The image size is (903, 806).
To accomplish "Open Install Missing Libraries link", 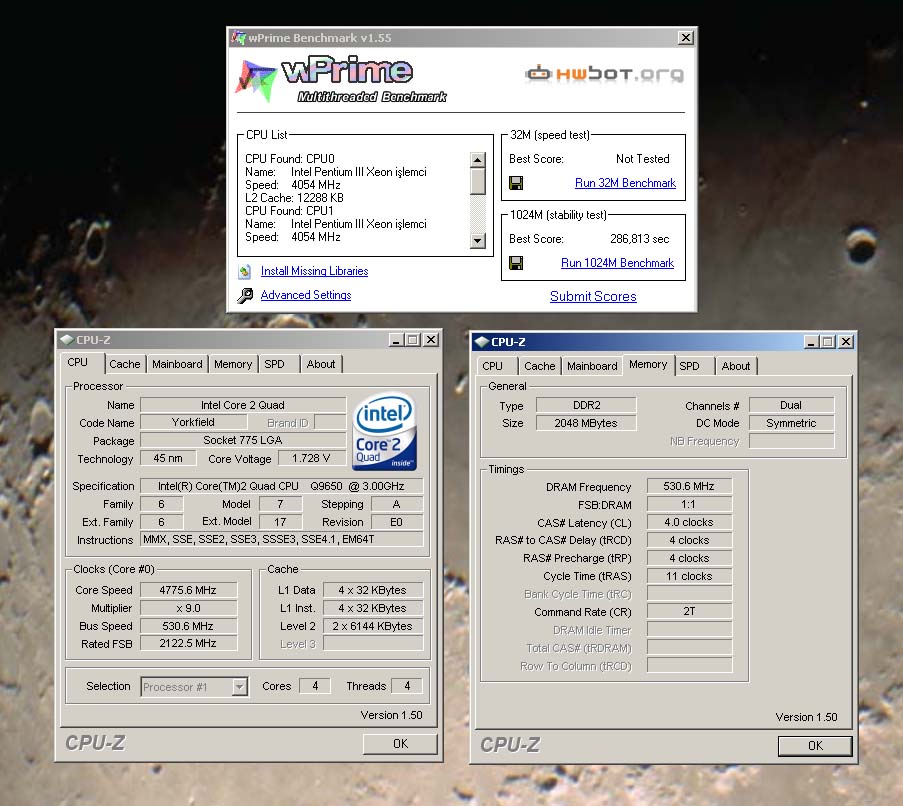I will click(314, 271).
